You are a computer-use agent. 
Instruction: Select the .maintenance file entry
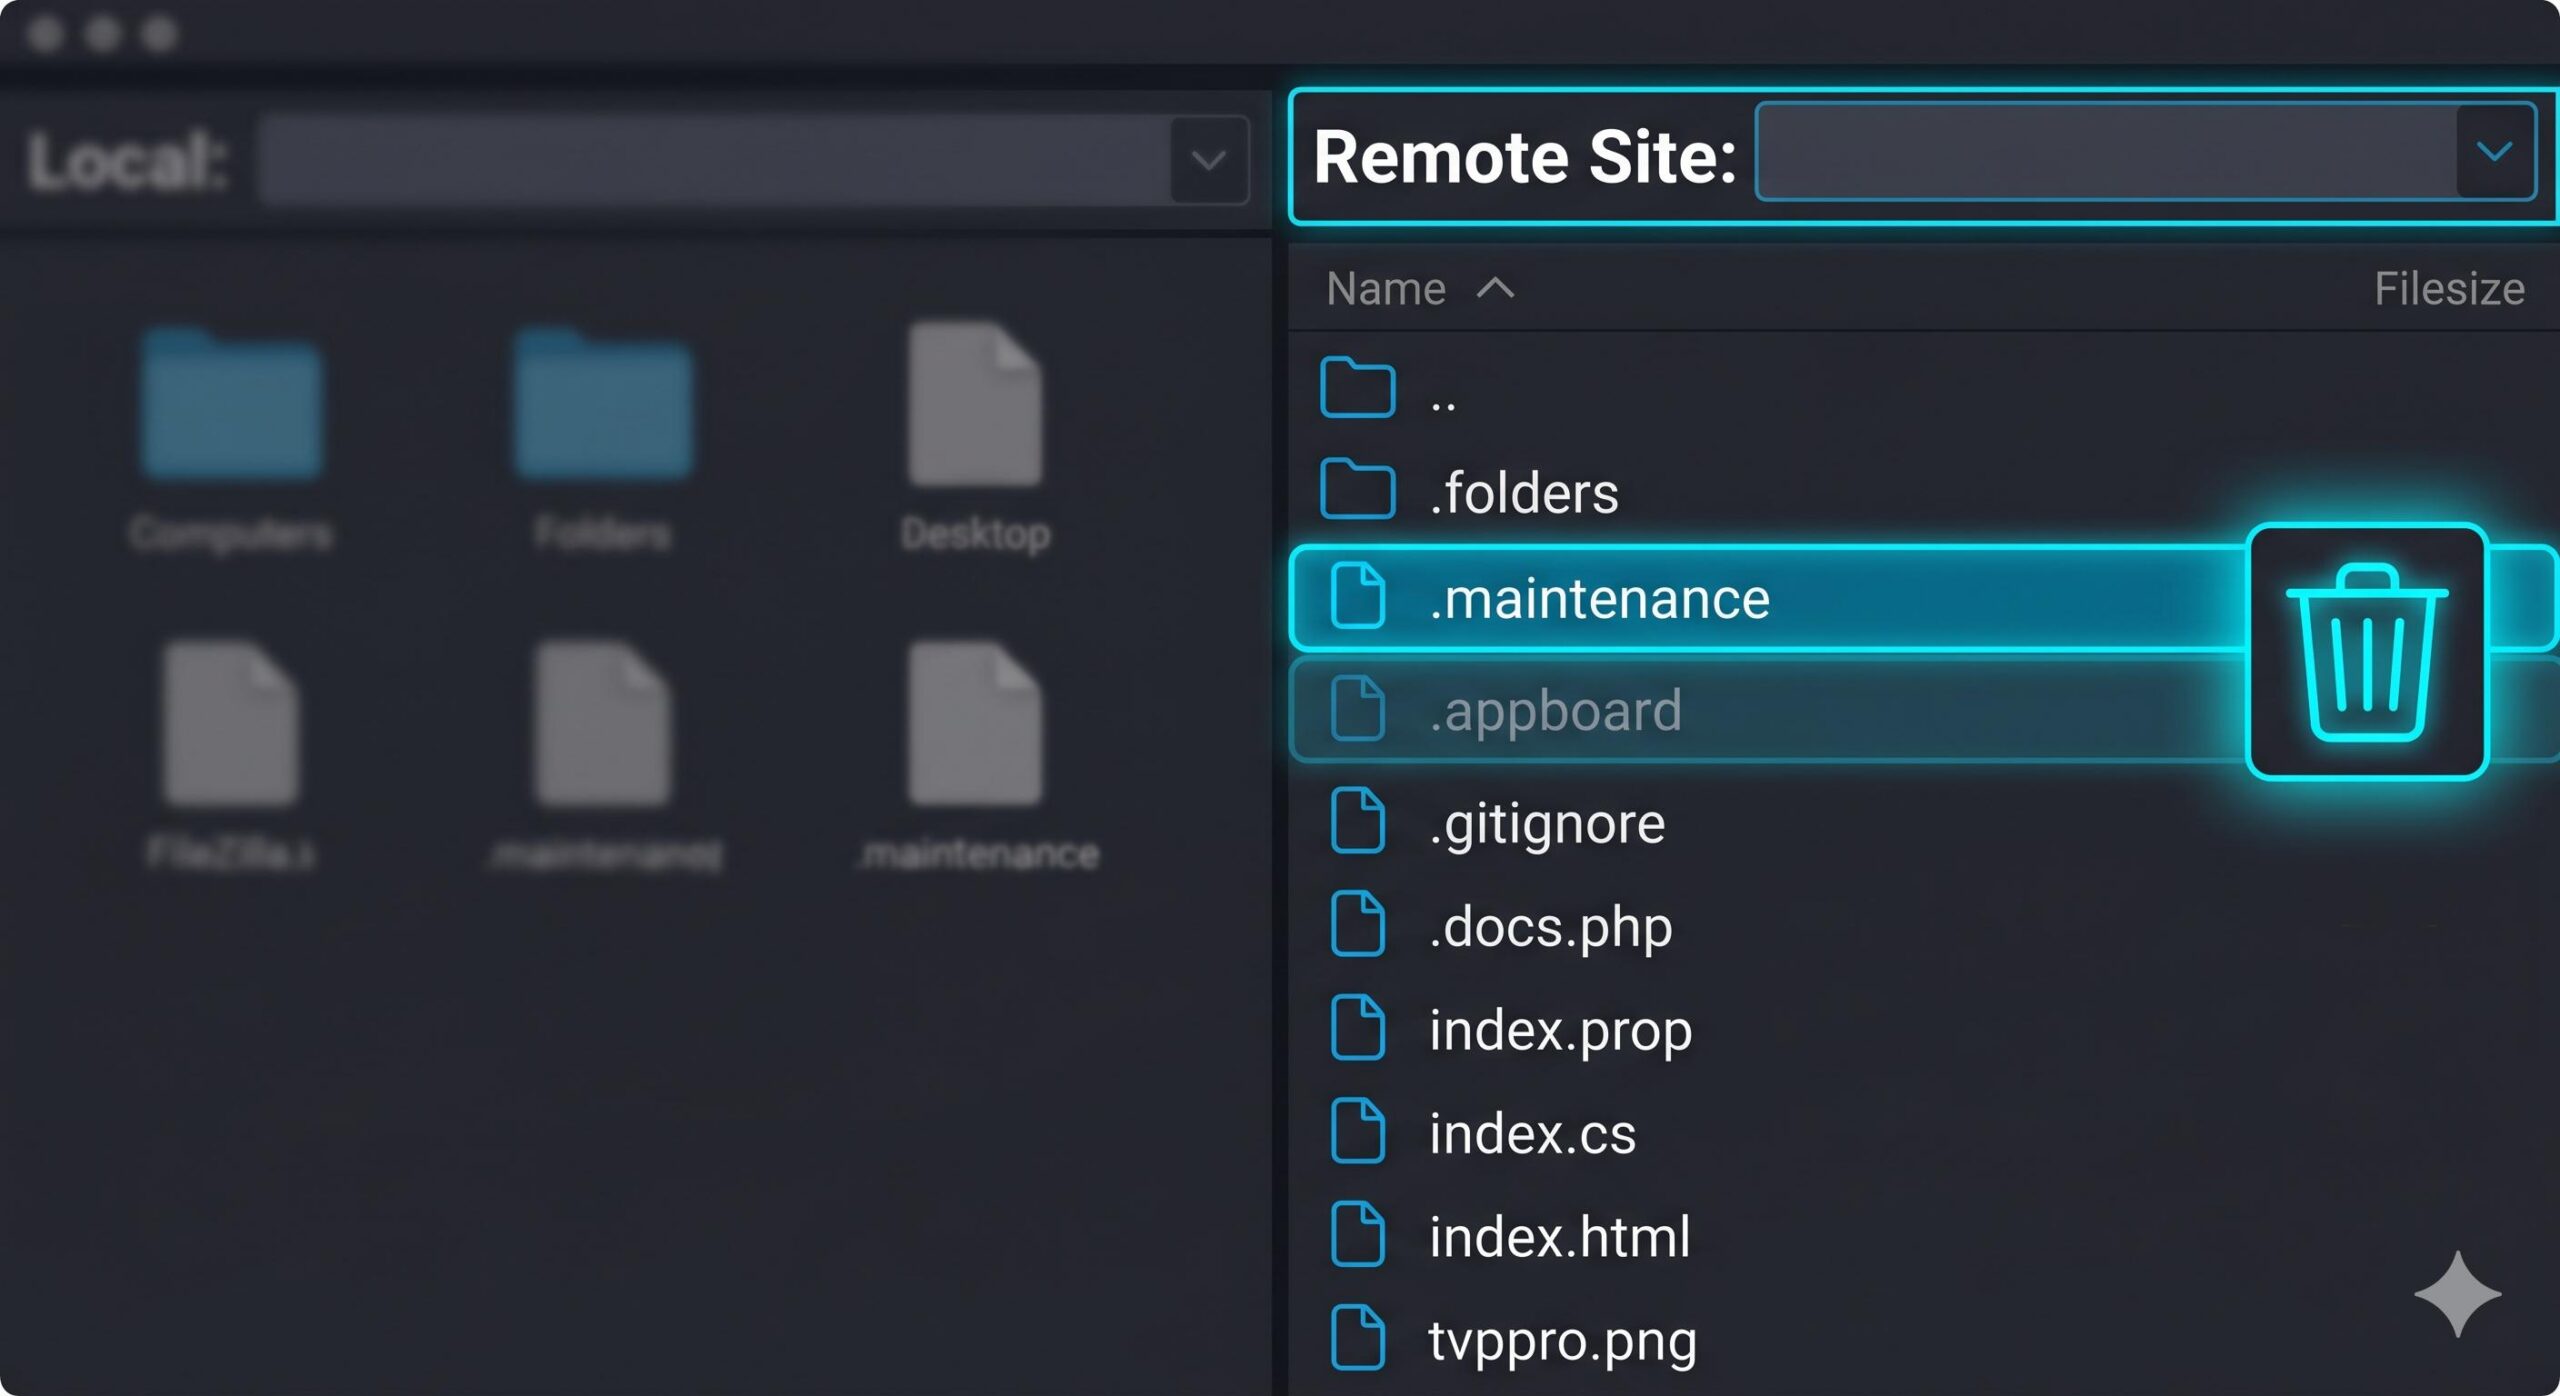coord(1600,598)
